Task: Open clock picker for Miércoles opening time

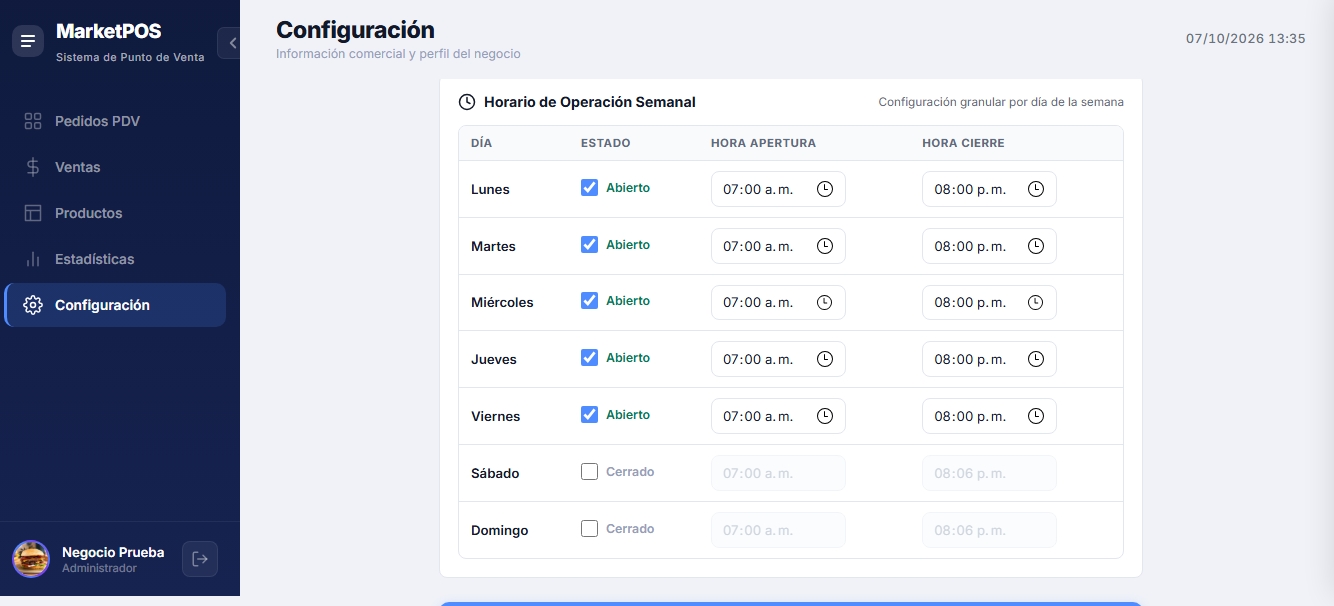Action: click(x=825, y=303)
